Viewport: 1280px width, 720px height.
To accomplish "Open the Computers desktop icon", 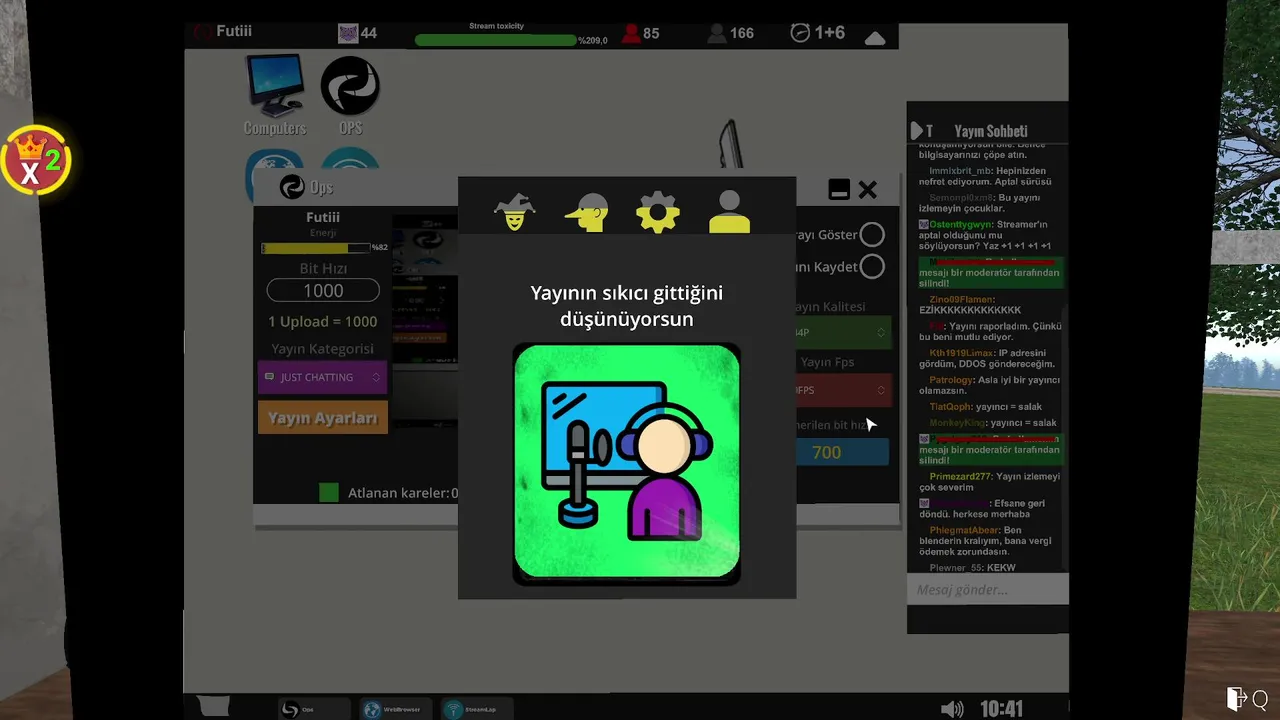I will click(275, 95).
